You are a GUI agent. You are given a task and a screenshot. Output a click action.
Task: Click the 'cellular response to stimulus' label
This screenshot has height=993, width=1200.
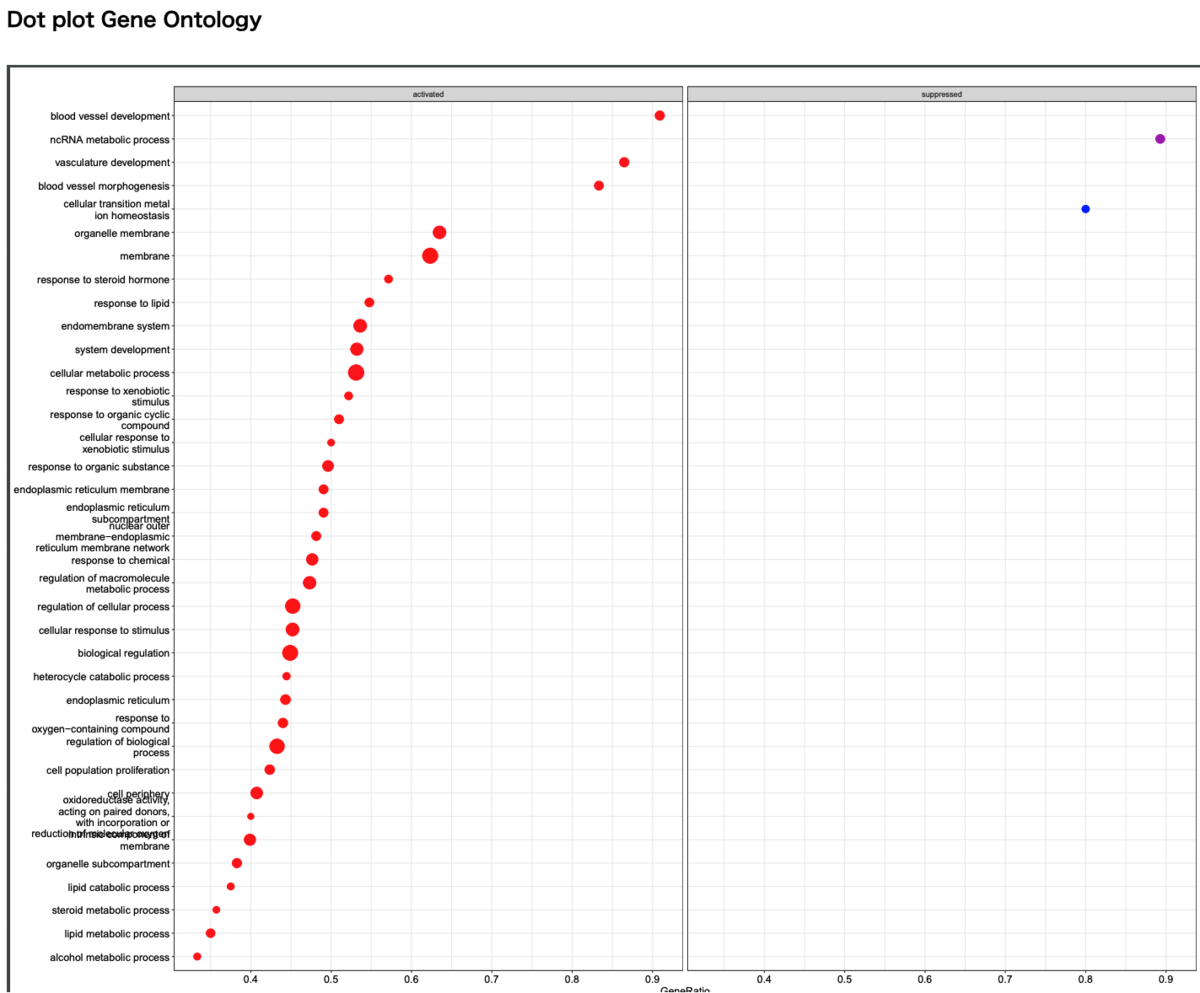click(104, 630)
